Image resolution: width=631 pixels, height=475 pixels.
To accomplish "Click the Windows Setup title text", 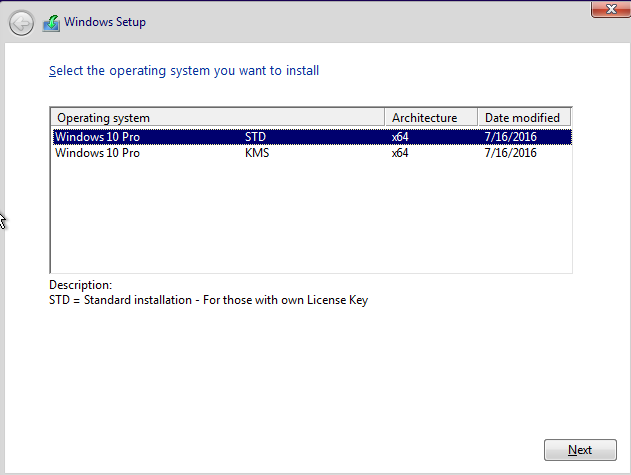I will point(105,22).
